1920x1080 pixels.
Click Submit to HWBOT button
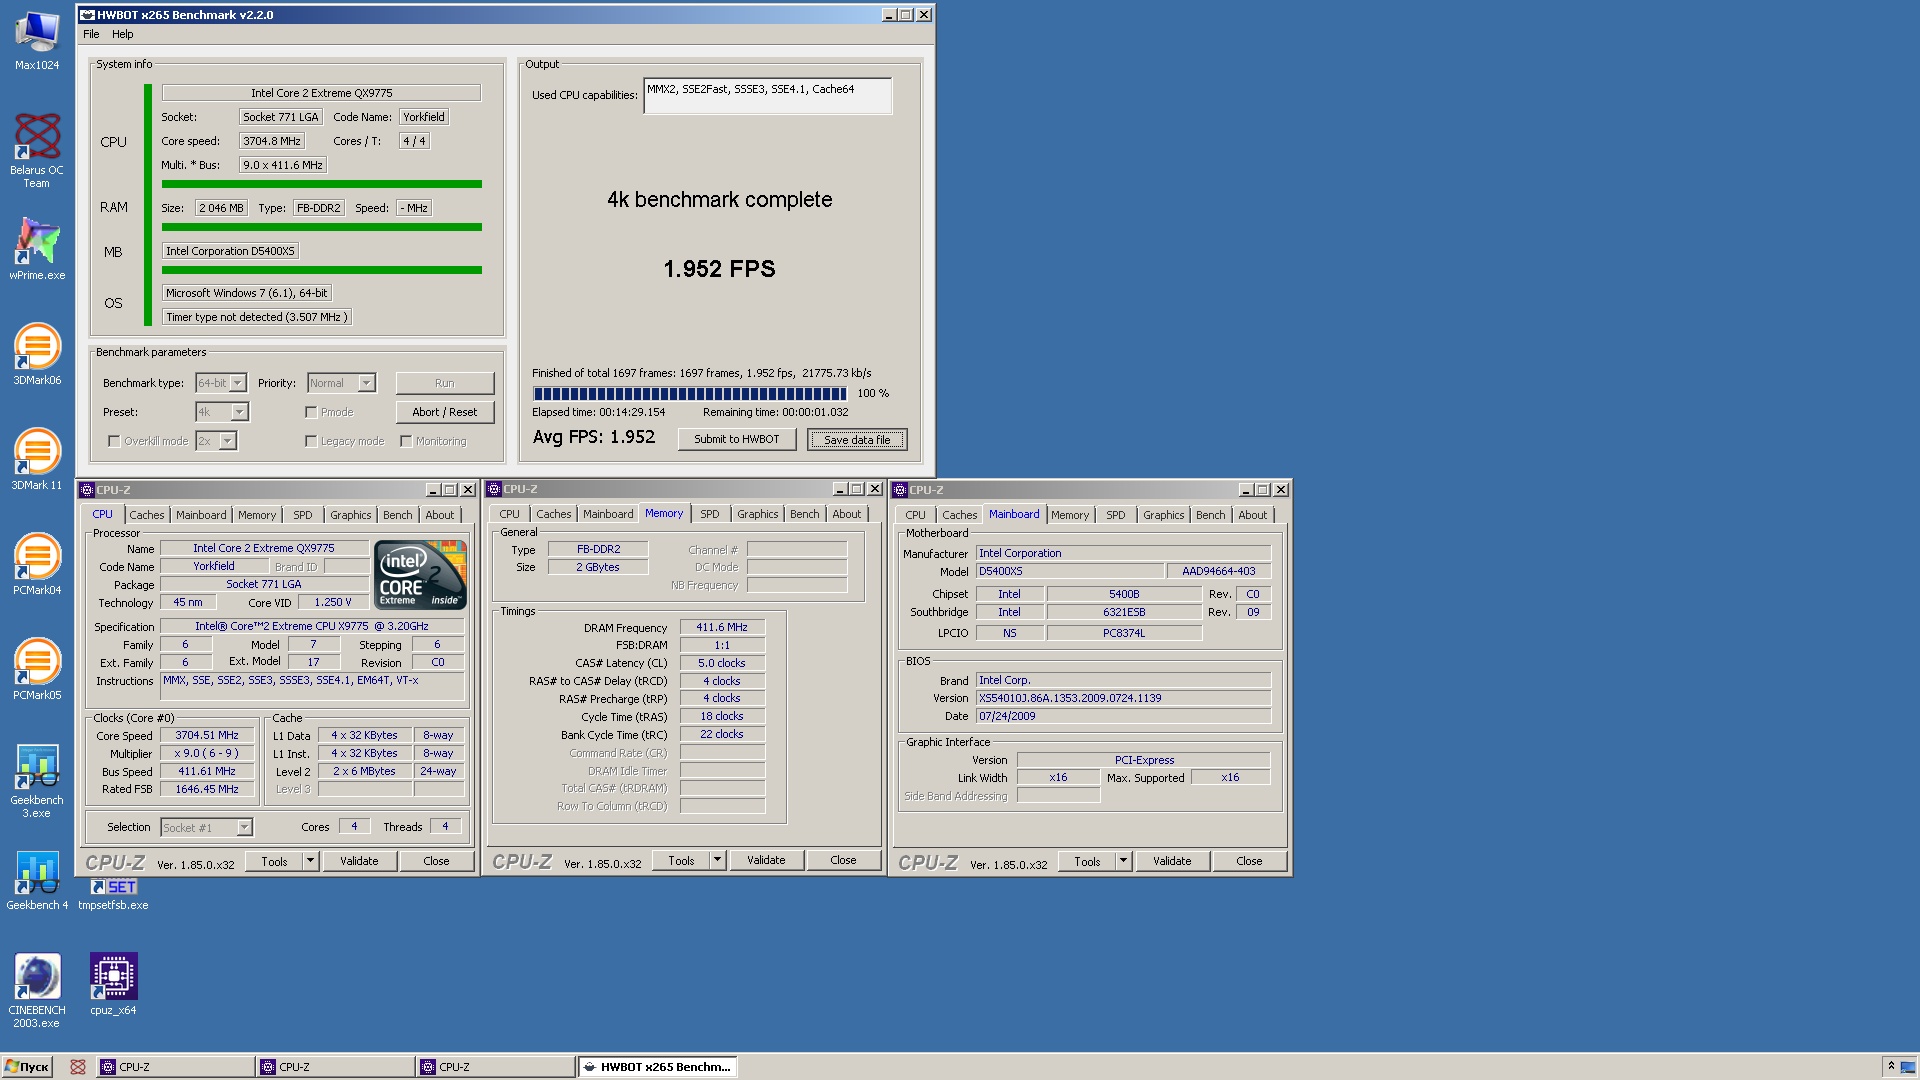pos(737,439)
